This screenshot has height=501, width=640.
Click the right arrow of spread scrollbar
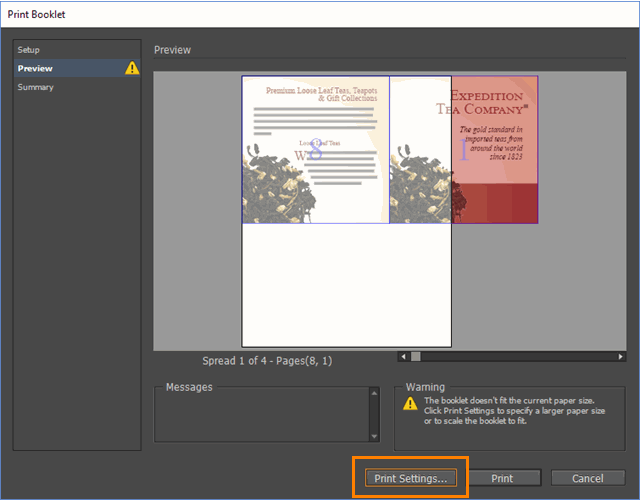620,356
